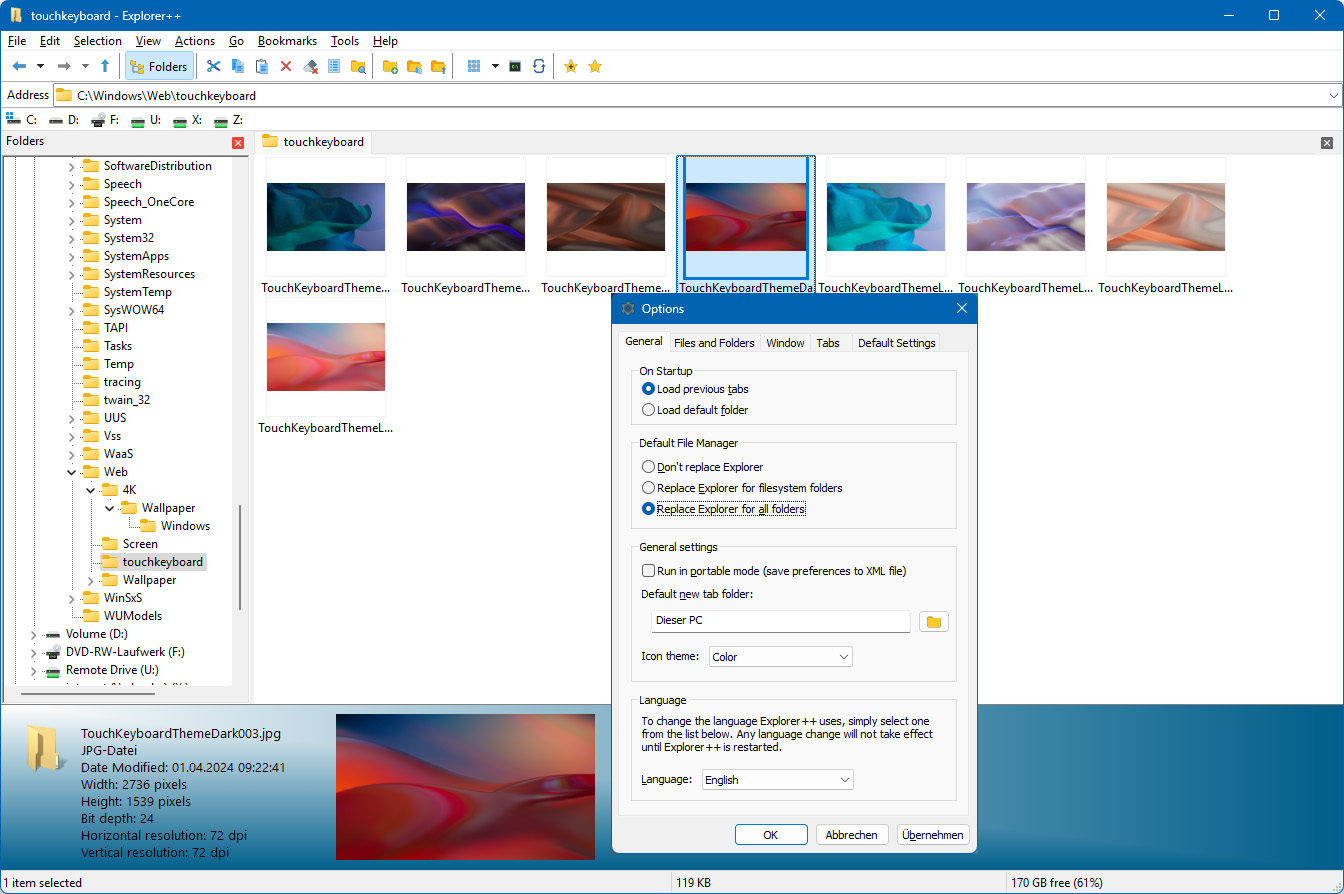
Task: Click the Paste clipboard toolbar icon
Action: point(262,66)
